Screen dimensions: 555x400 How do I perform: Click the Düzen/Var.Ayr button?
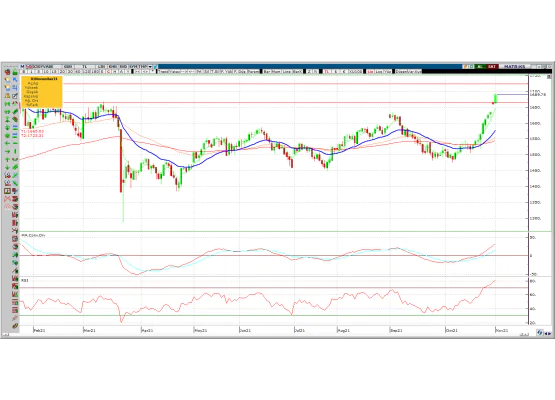408,71
